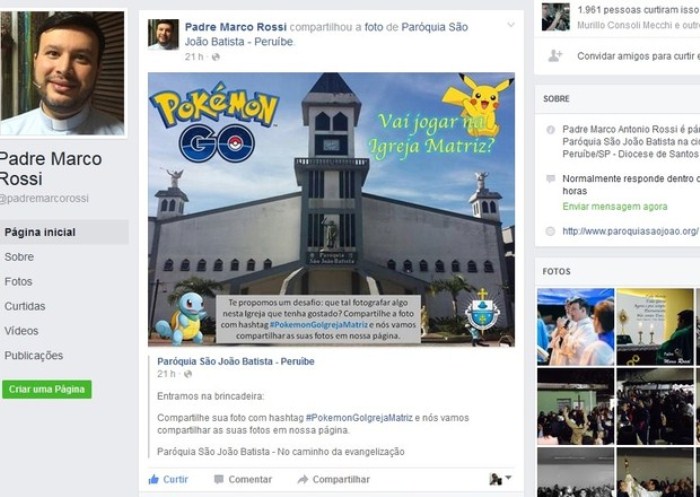This screenshot has width=700, height=497.
Task: Click the globe icon beside website link
Action: pyautogui.click(x=550, y=231)
